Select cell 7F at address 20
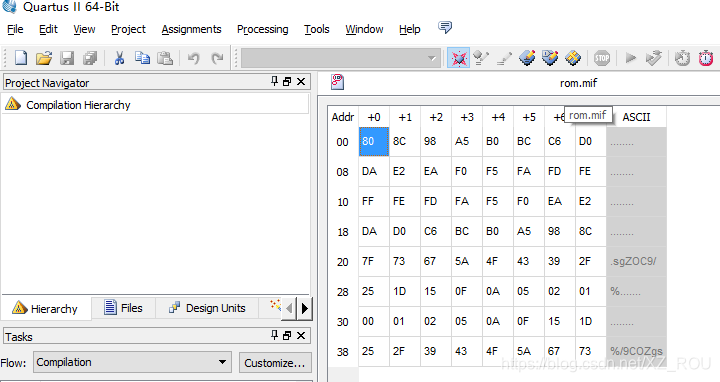This screenshot has height=382, width=720. [374, 261]
